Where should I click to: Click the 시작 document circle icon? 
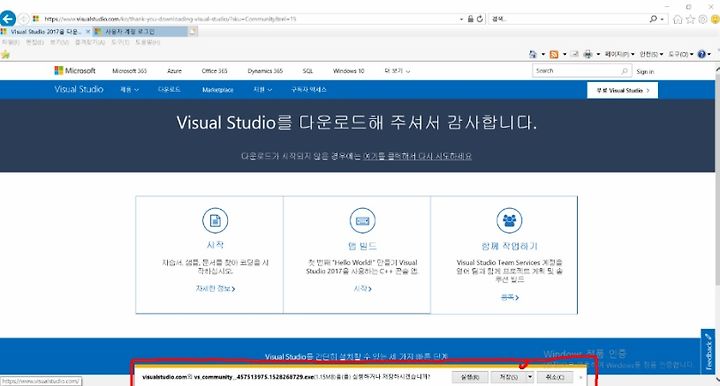click(x=215, y=221)
